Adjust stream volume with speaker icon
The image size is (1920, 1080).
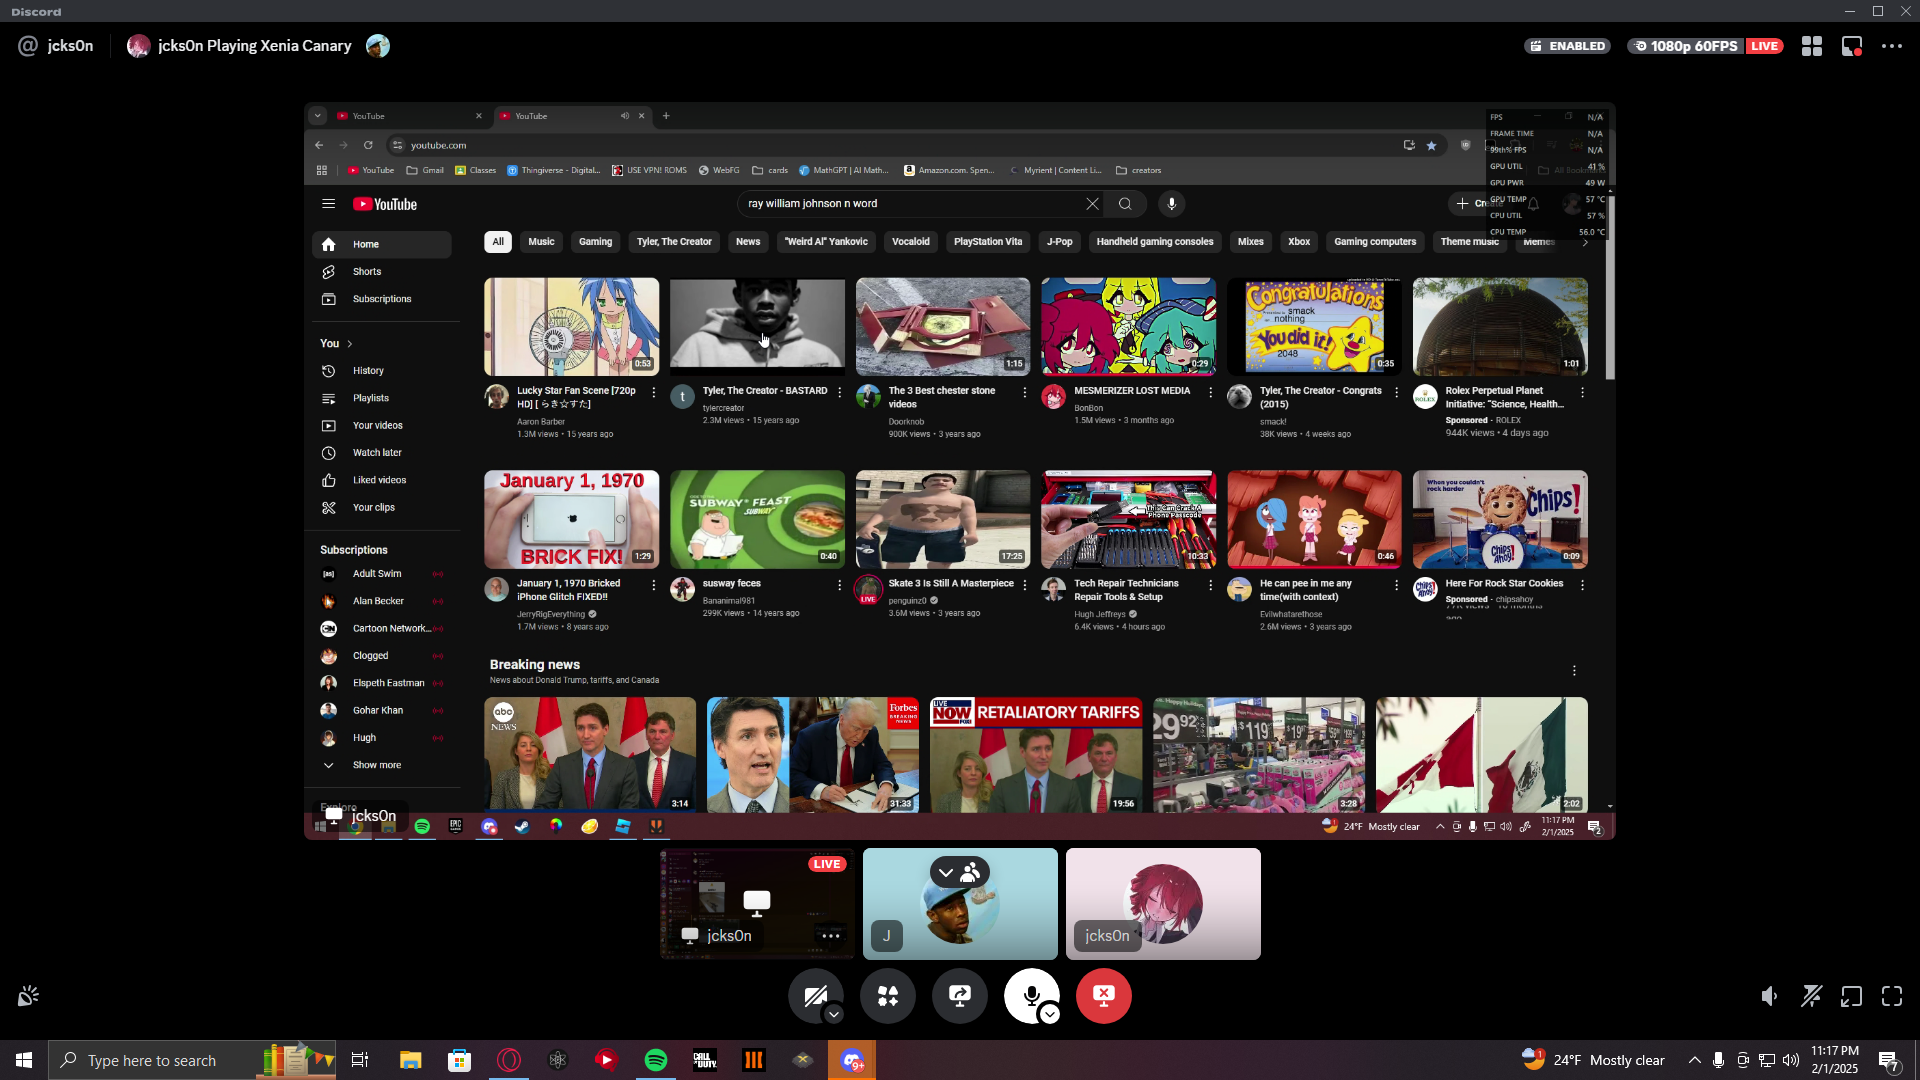pyautogui.click(x=1769, y=996)
